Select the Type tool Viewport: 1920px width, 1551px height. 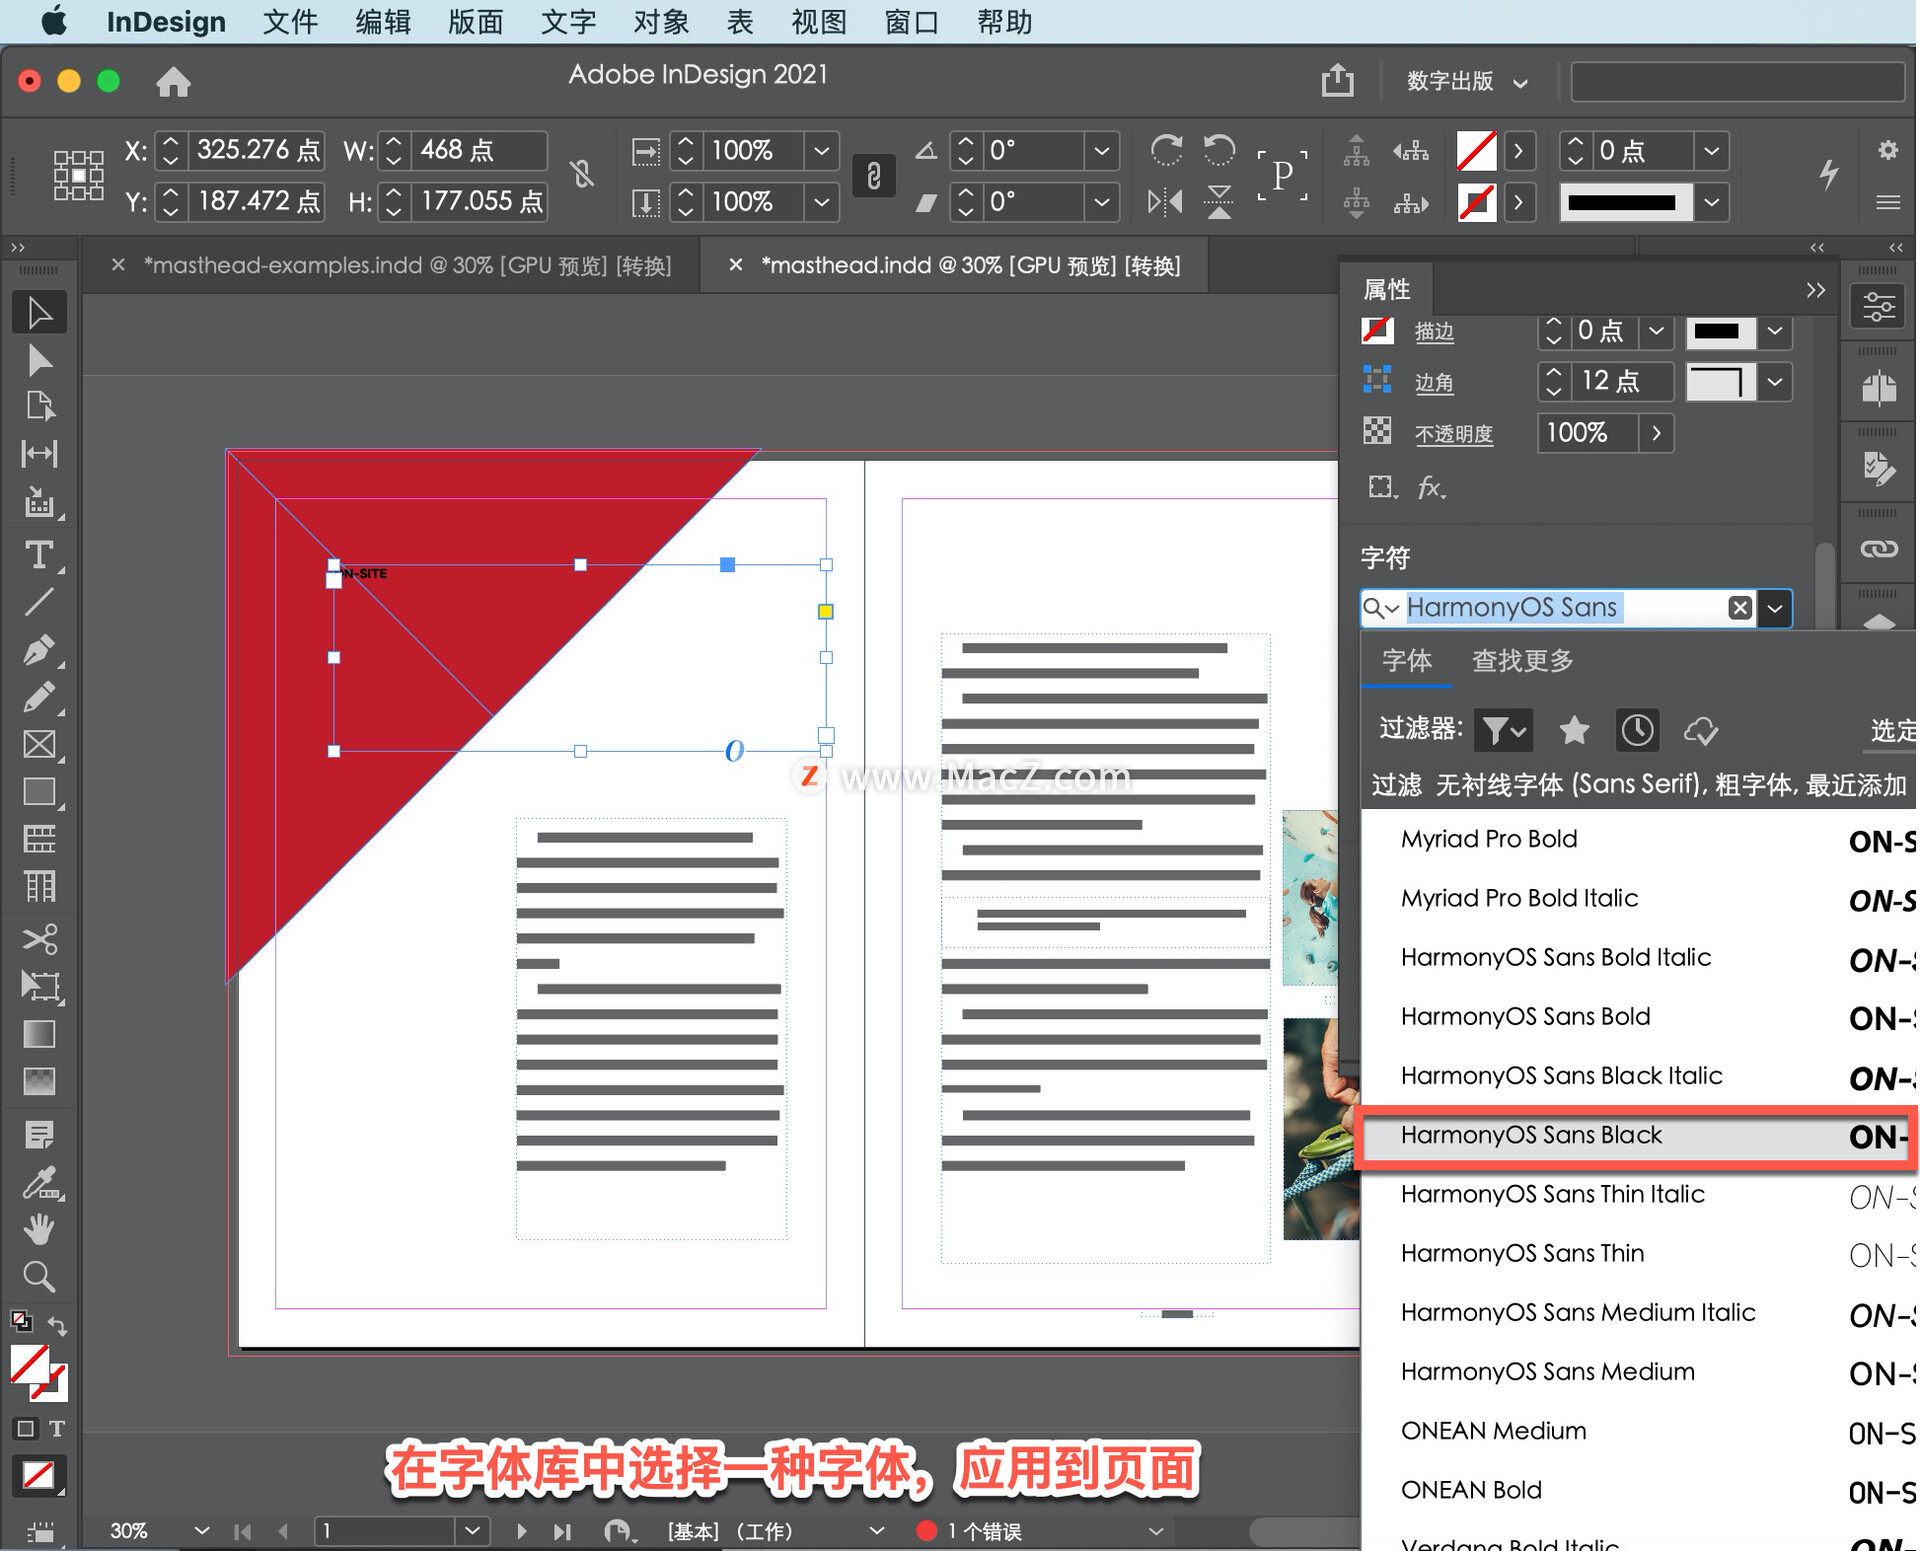(x=39, y=554)
